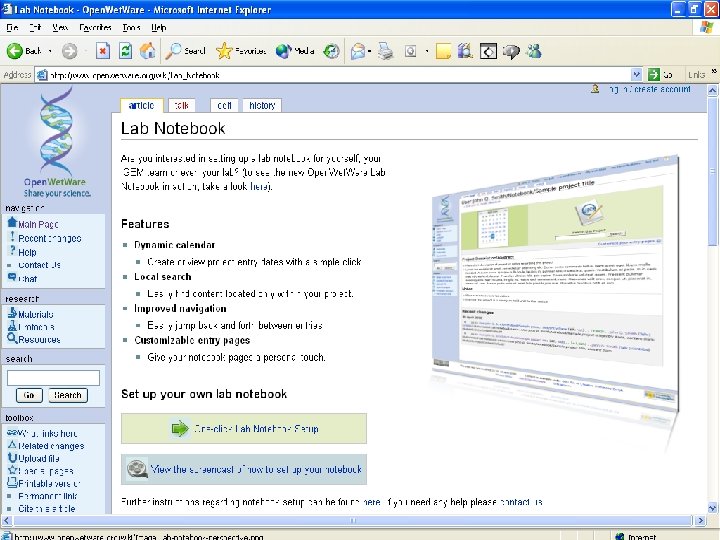
Task: Switch to the article tab
Action: click(x=141, y=106)
